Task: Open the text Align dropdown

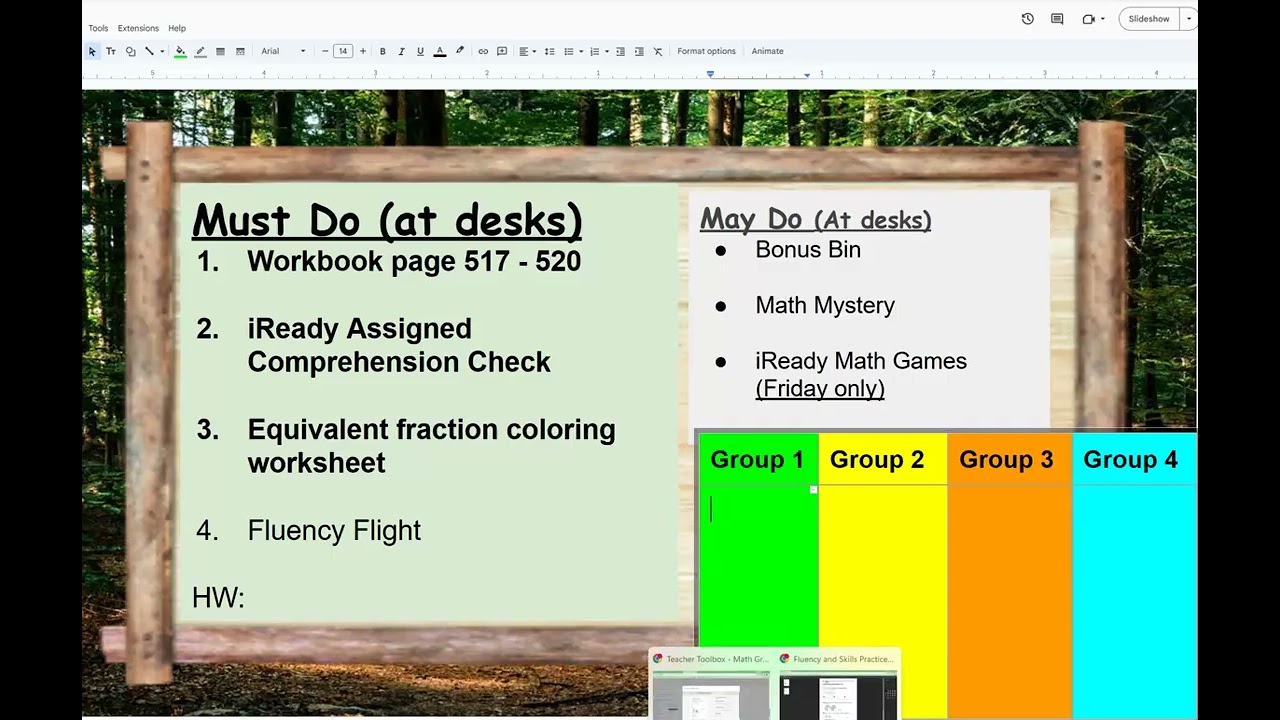Action: pyautogui.click(x=527, y=51)
